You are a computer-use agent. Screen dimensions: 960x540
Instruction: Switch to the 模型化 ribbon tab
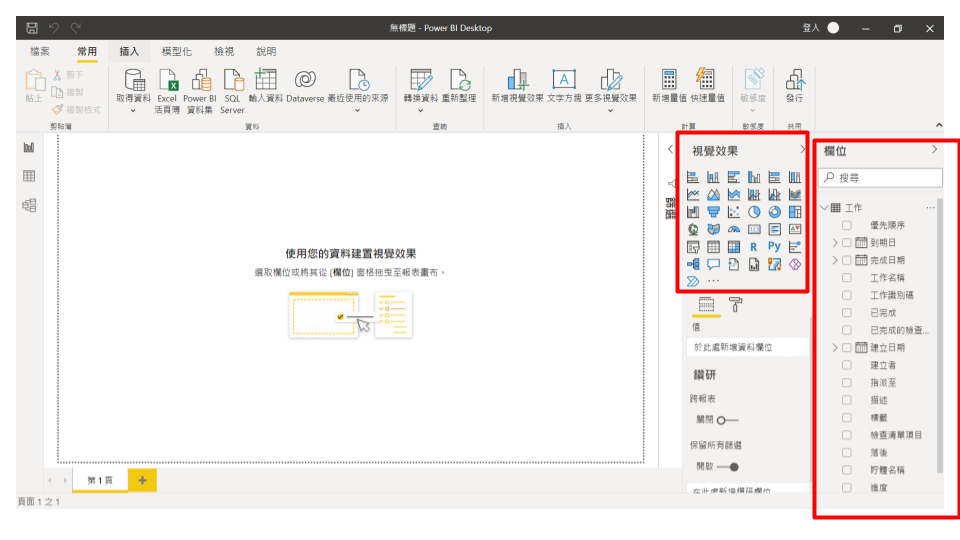point(176,51)
